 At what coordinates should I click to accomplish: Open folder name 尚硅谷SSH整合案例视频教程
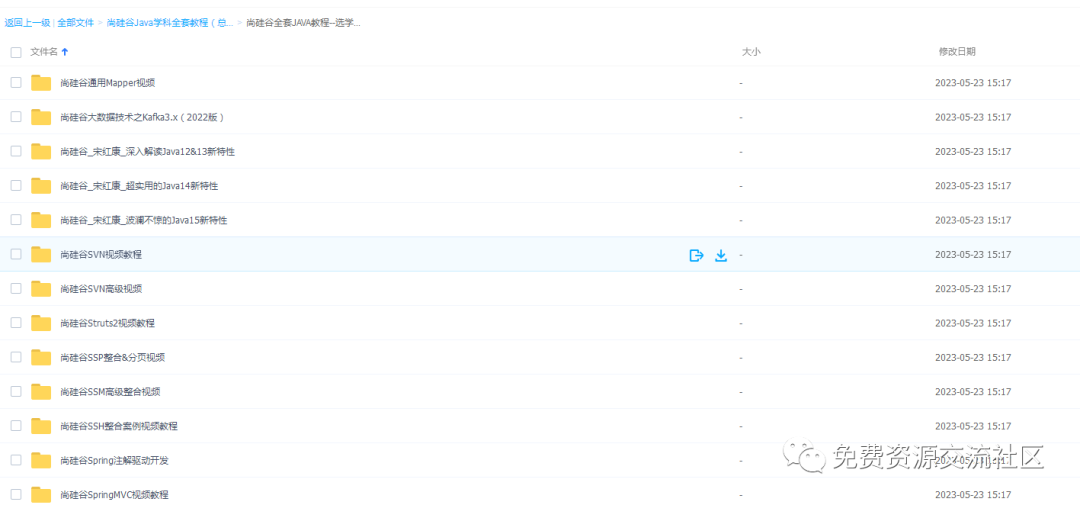click(118, 426)
